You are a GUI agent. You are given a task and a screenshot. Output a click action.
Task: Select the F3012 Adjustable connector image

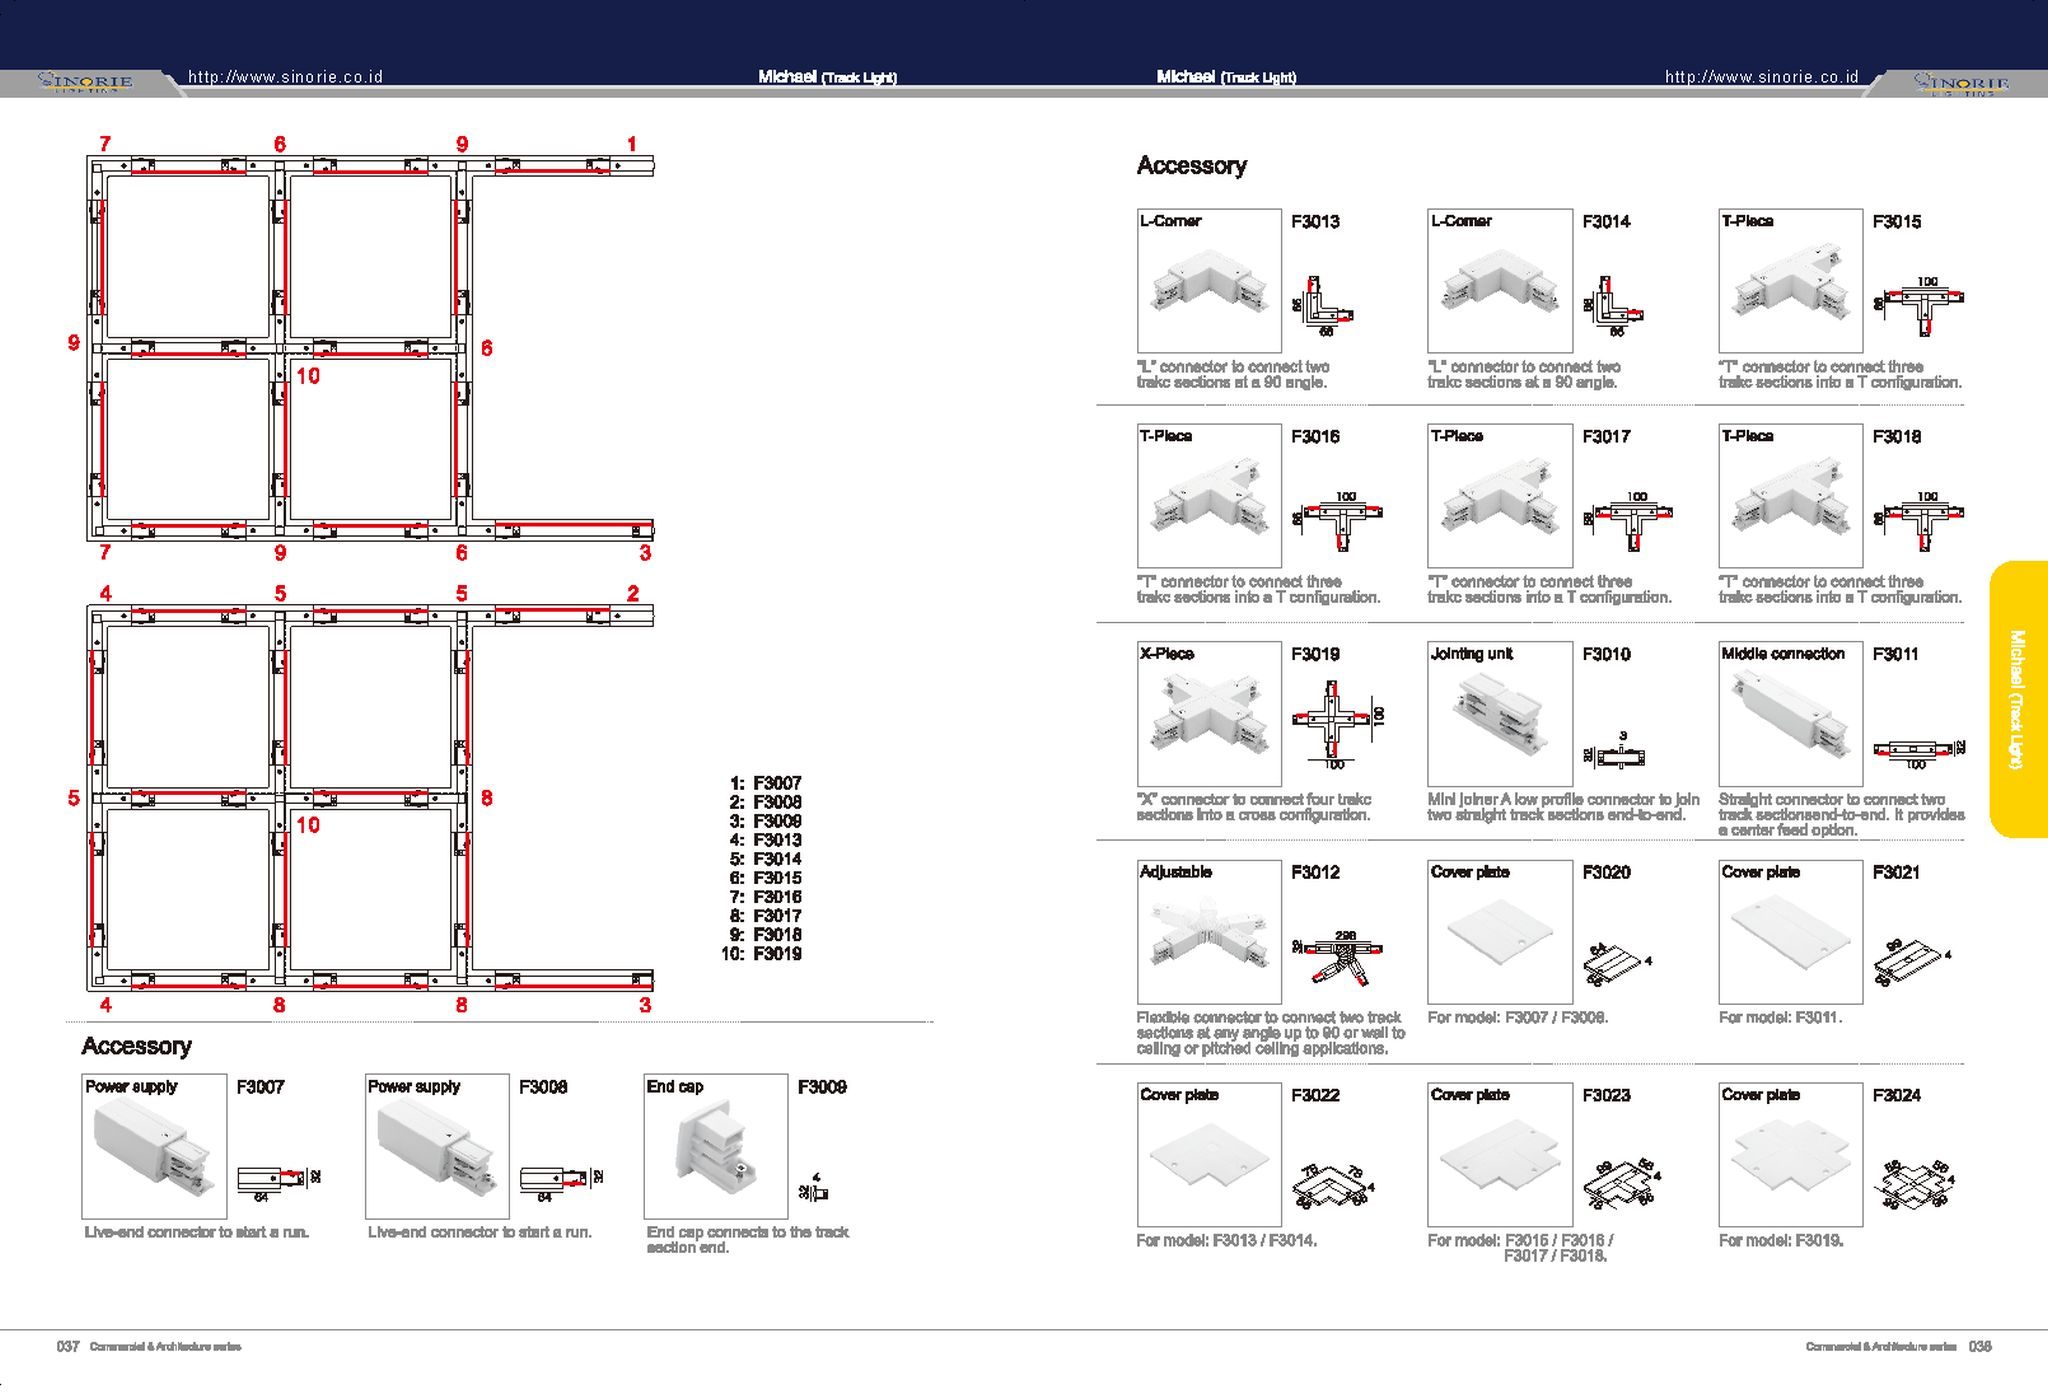1209,932
